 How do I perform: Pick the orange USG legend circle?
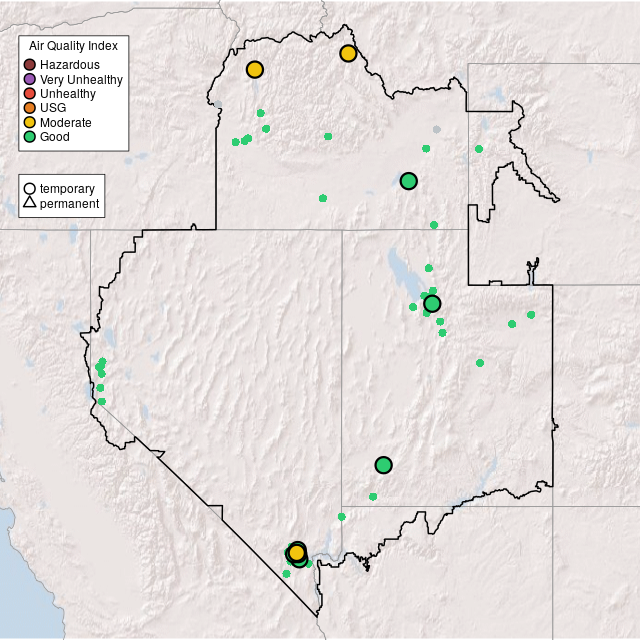(30, 108)
